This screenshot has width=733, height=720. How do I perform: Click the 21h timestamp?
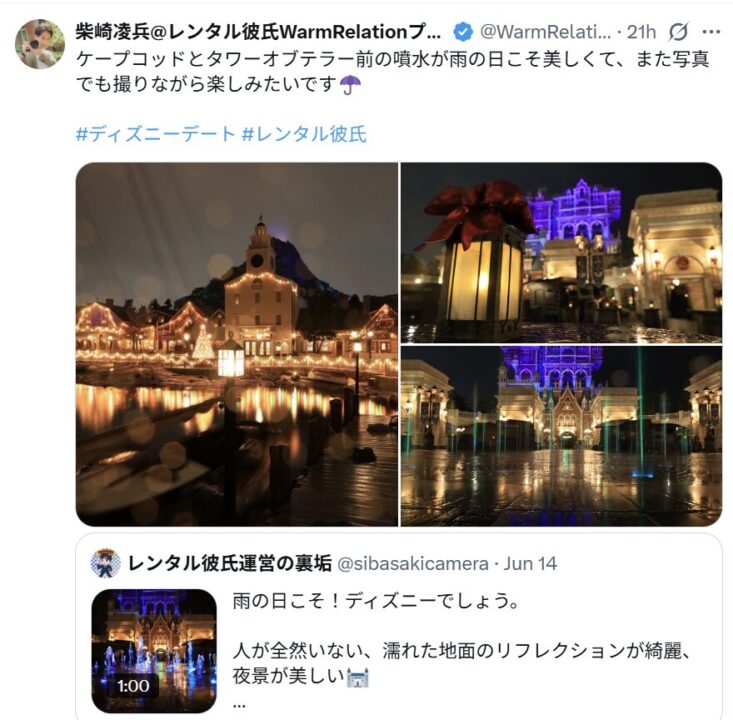pyautogui.click(x=641, y=32)
